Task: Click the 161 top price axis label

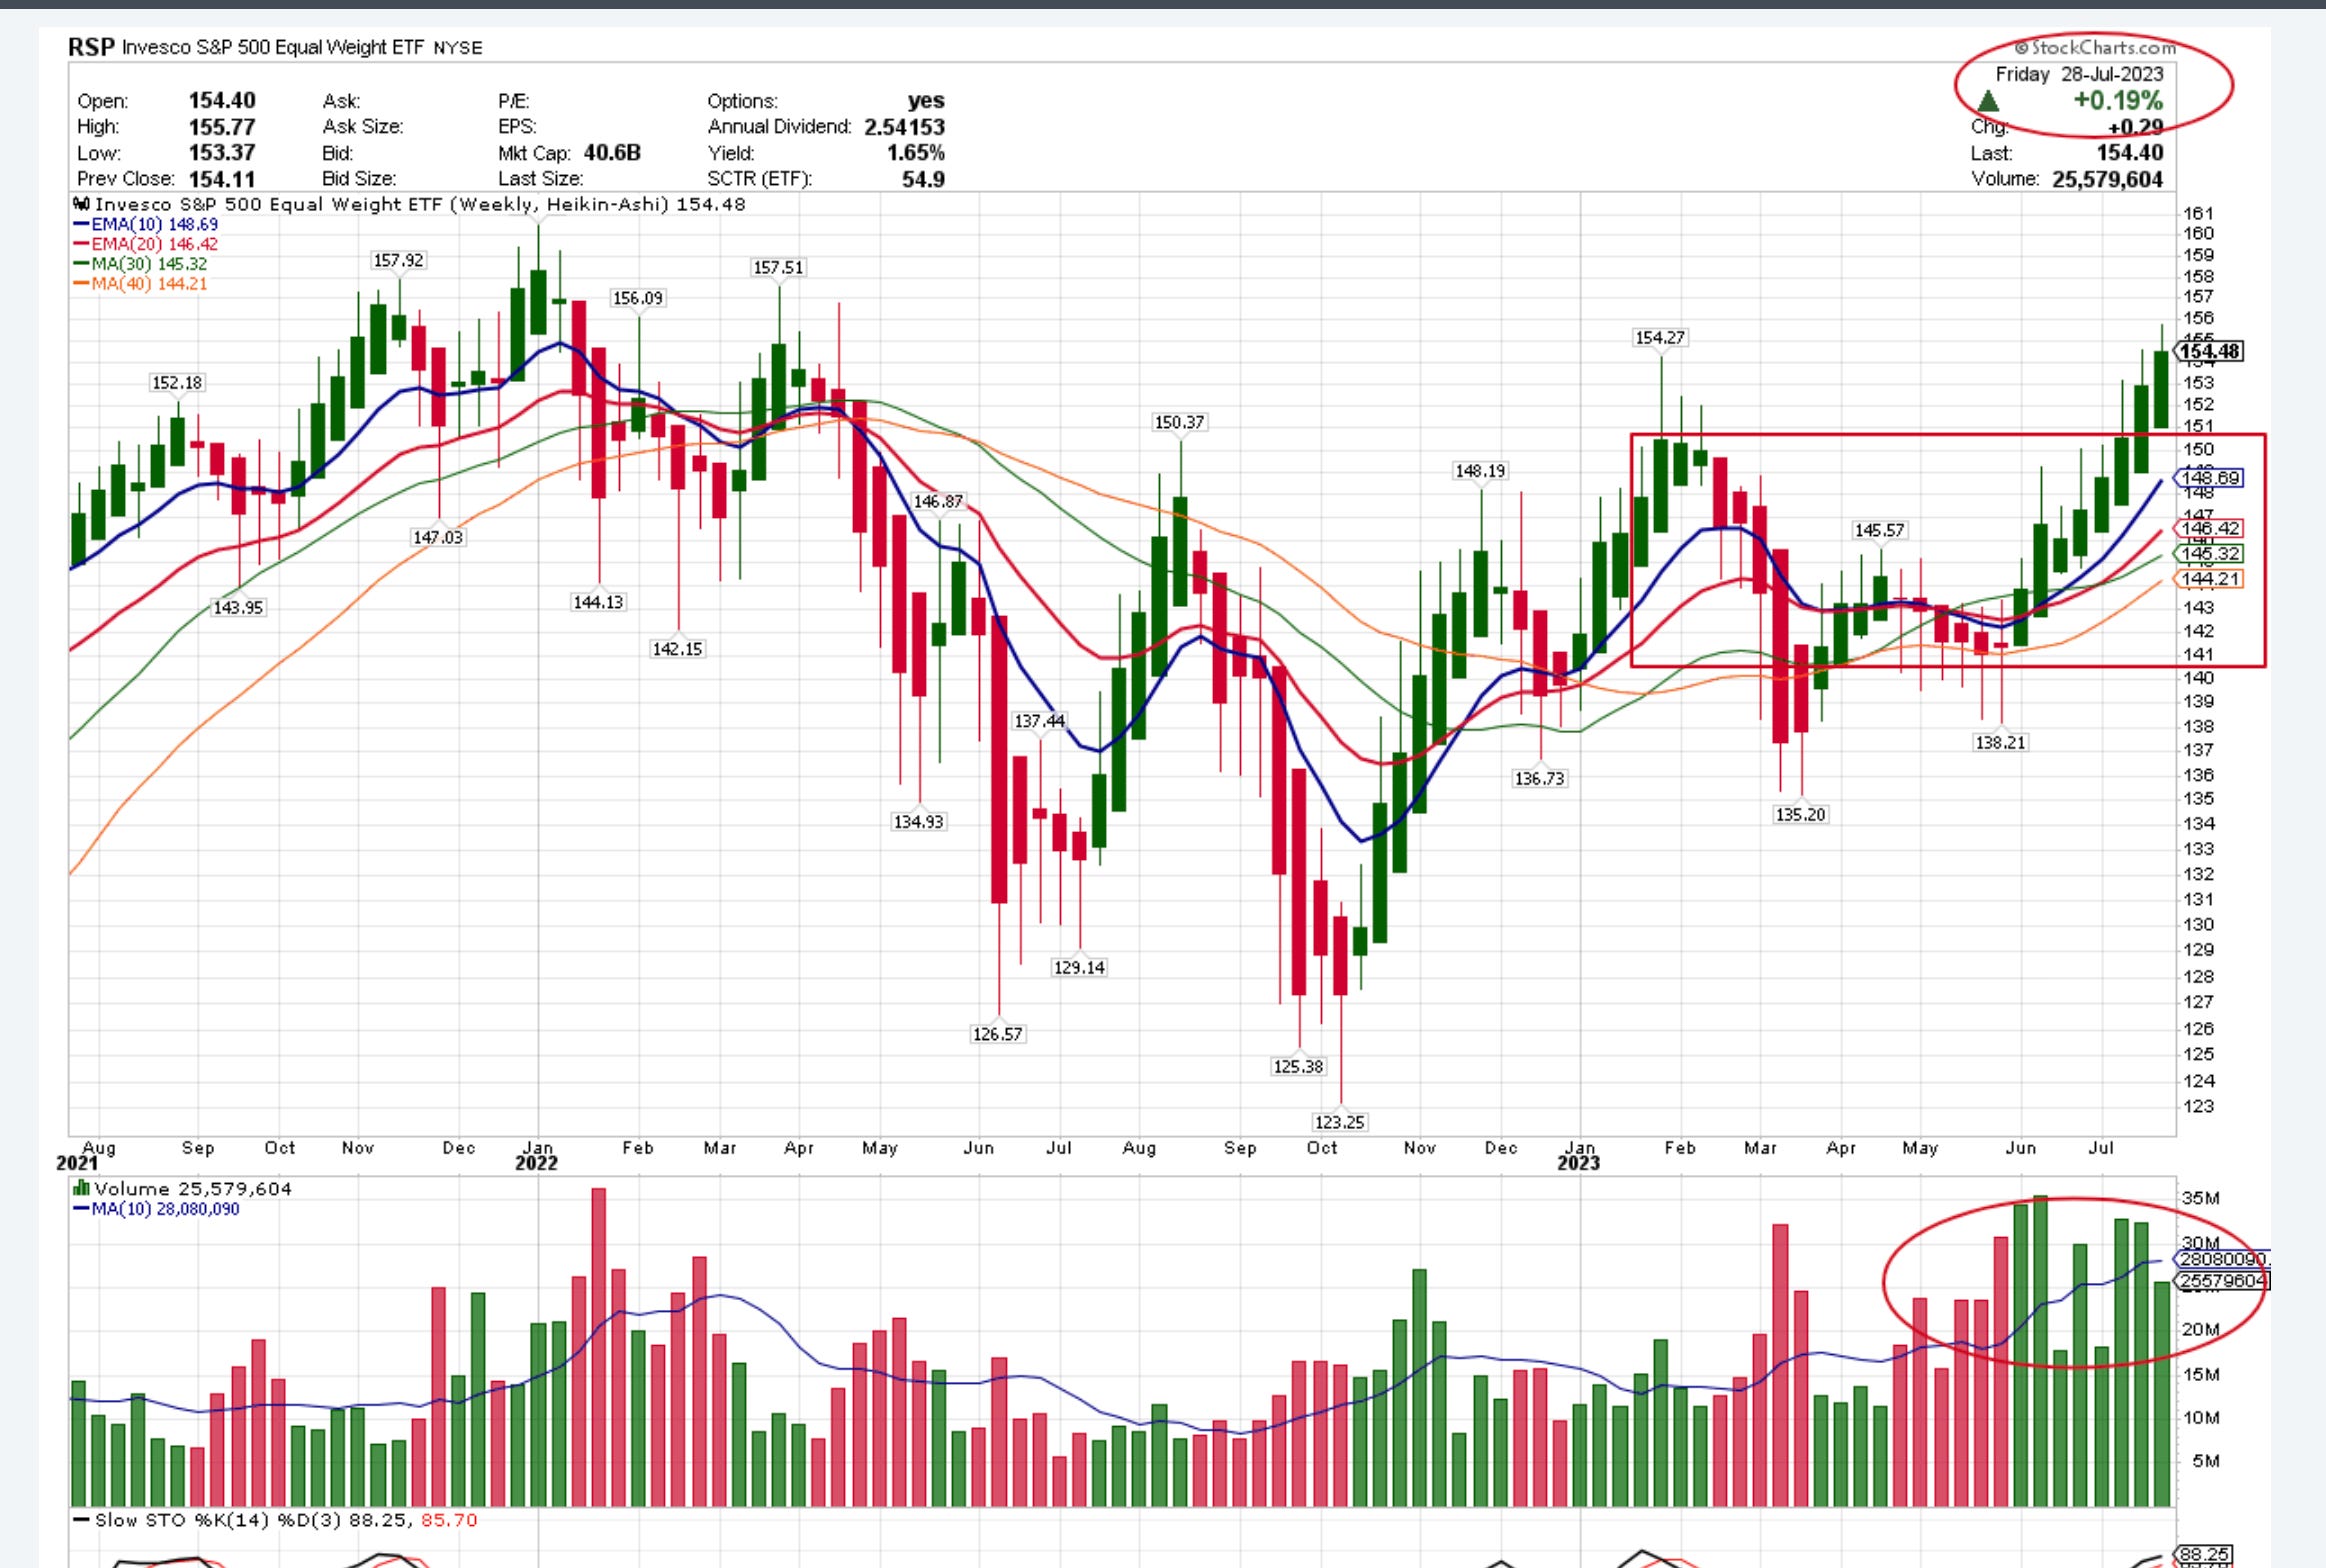Action: tap(2198, 213)
